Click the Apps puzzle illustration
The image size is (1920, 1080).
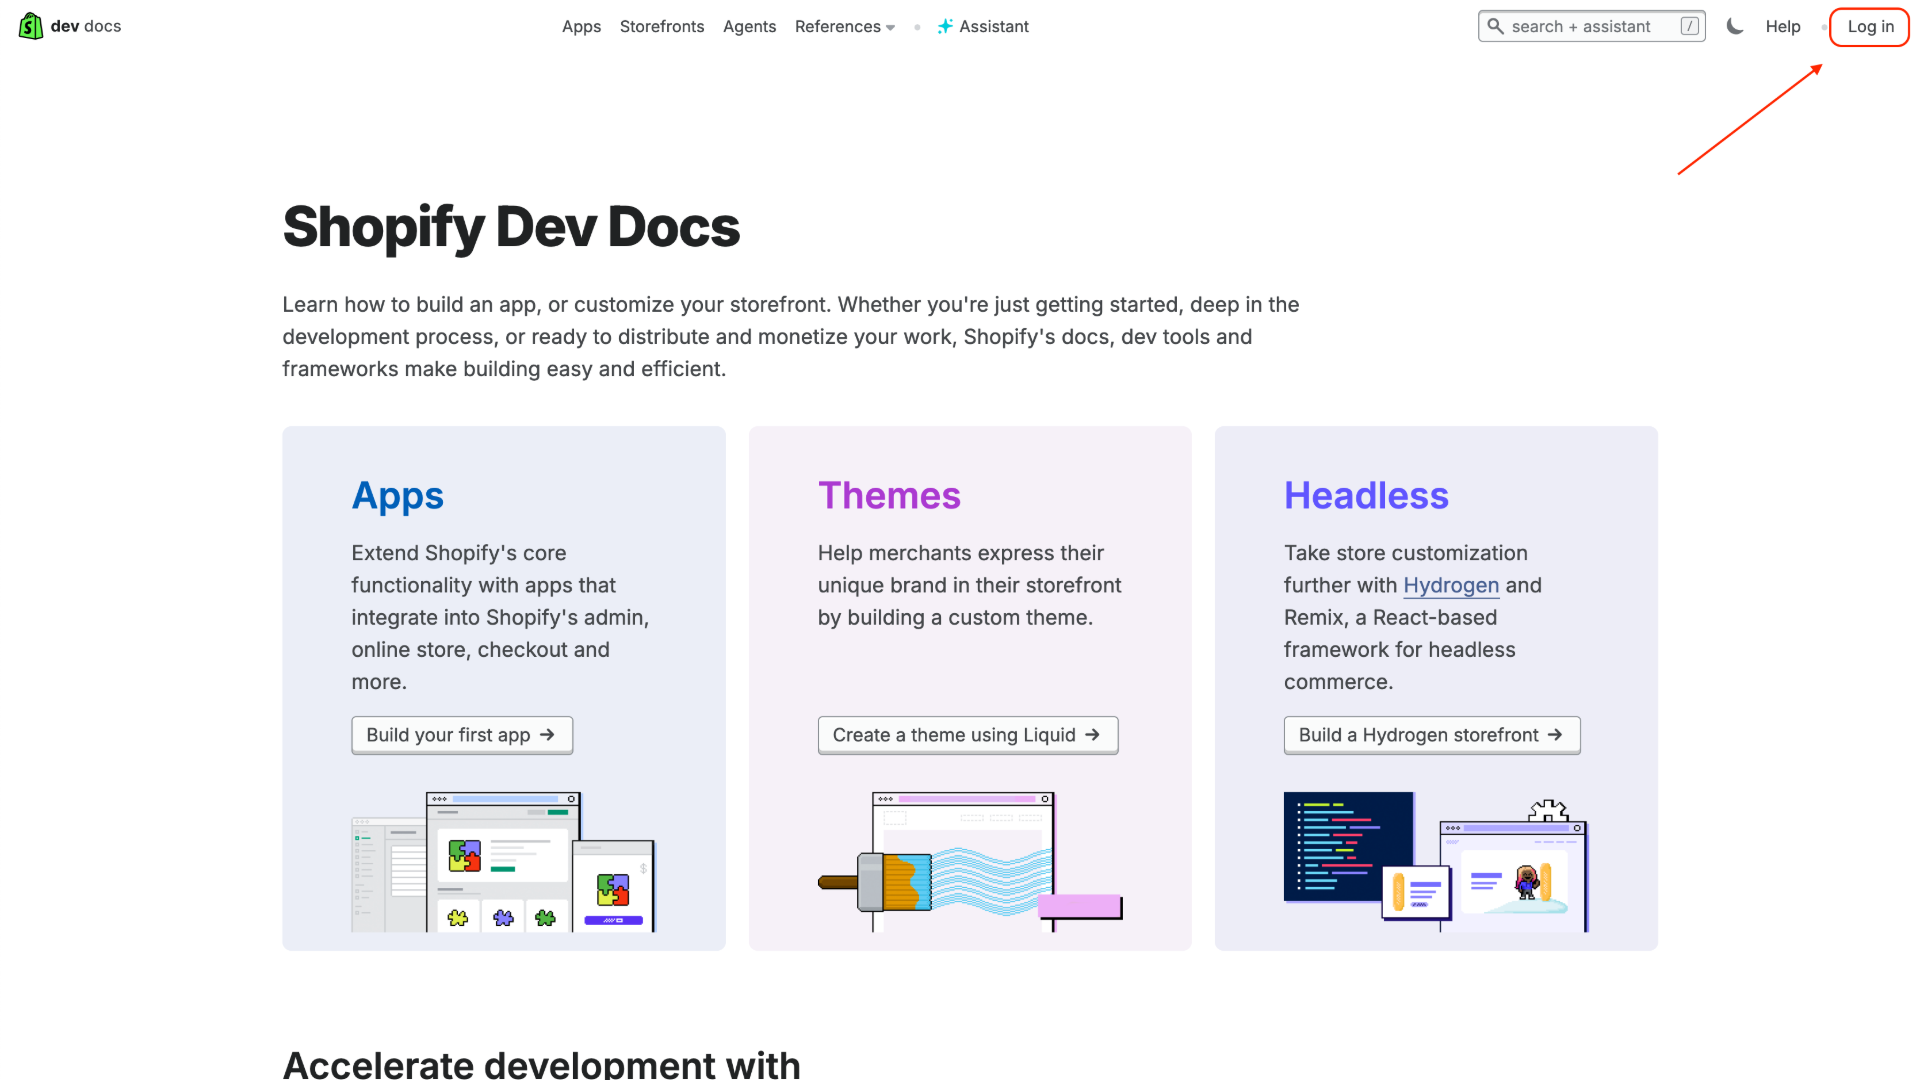(x=503, y=862)
